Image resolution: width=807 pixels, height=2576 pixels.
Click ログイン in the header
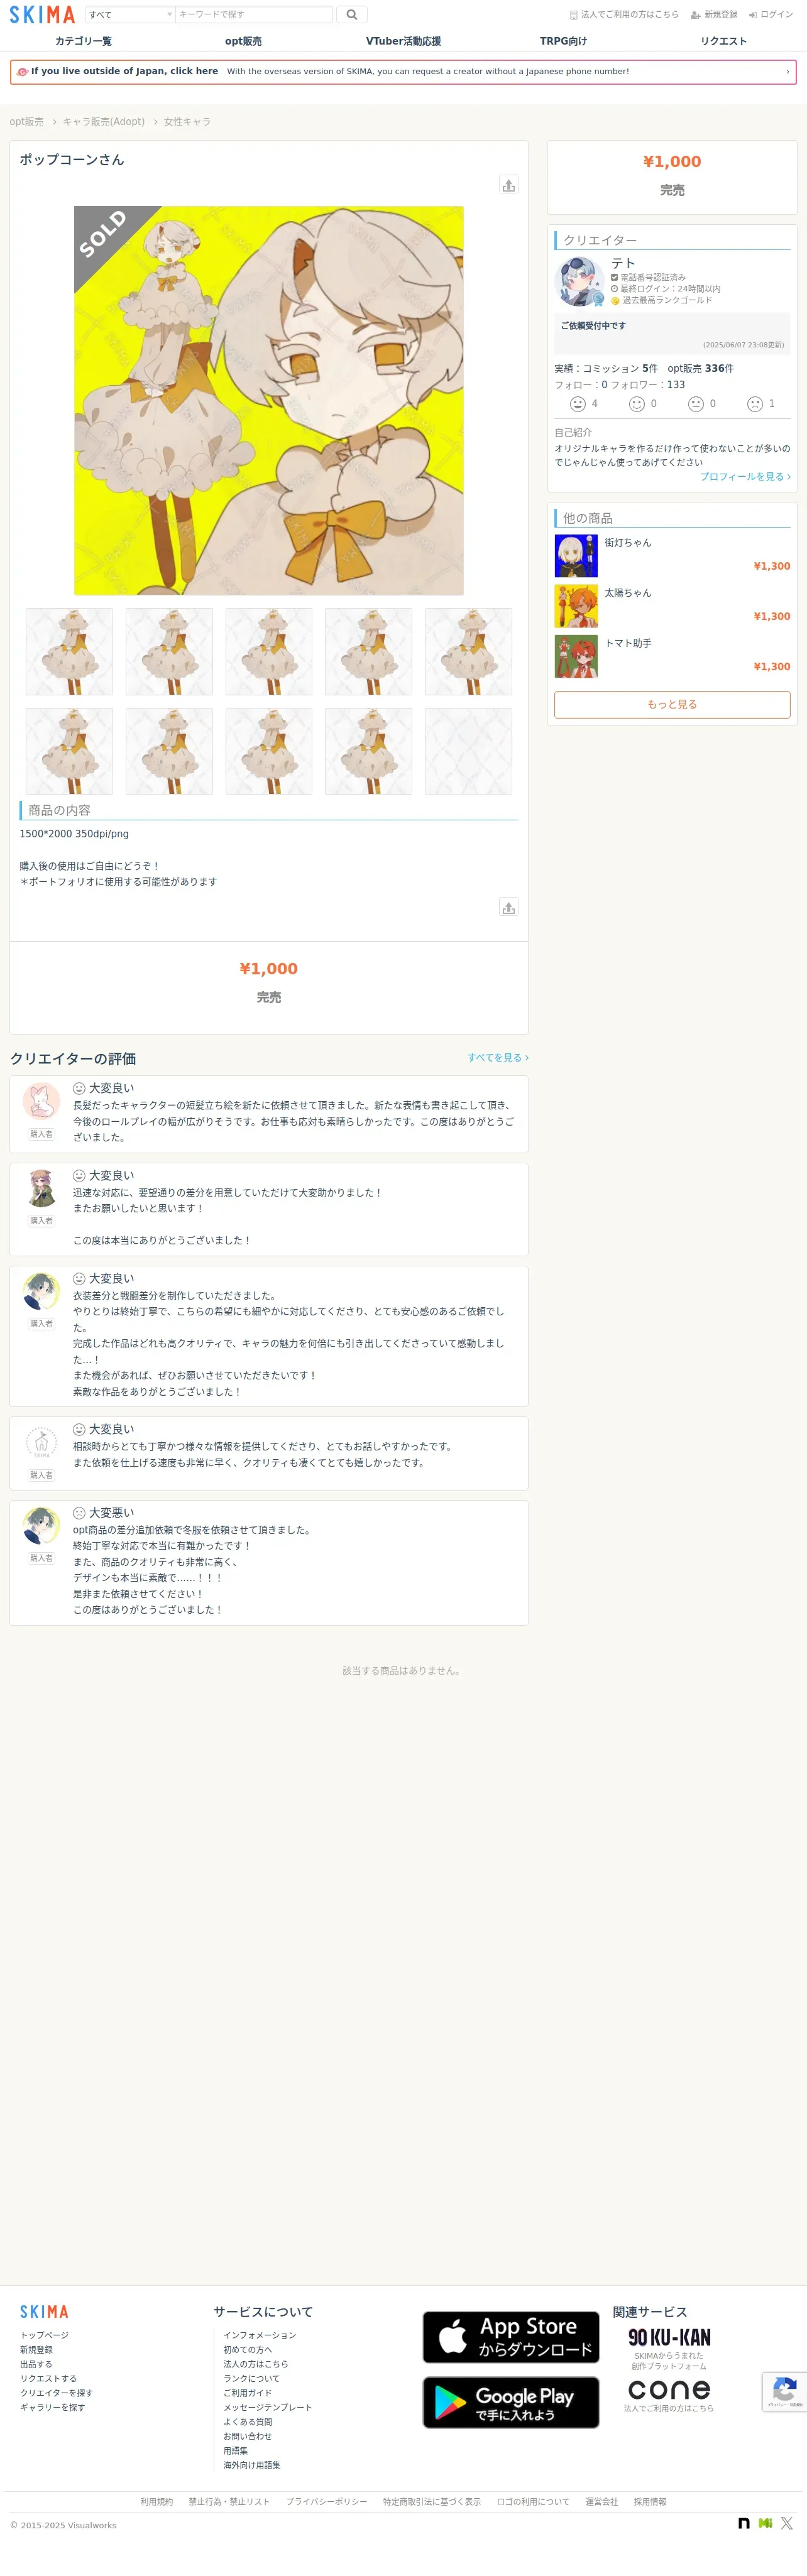tap(771, 14)
